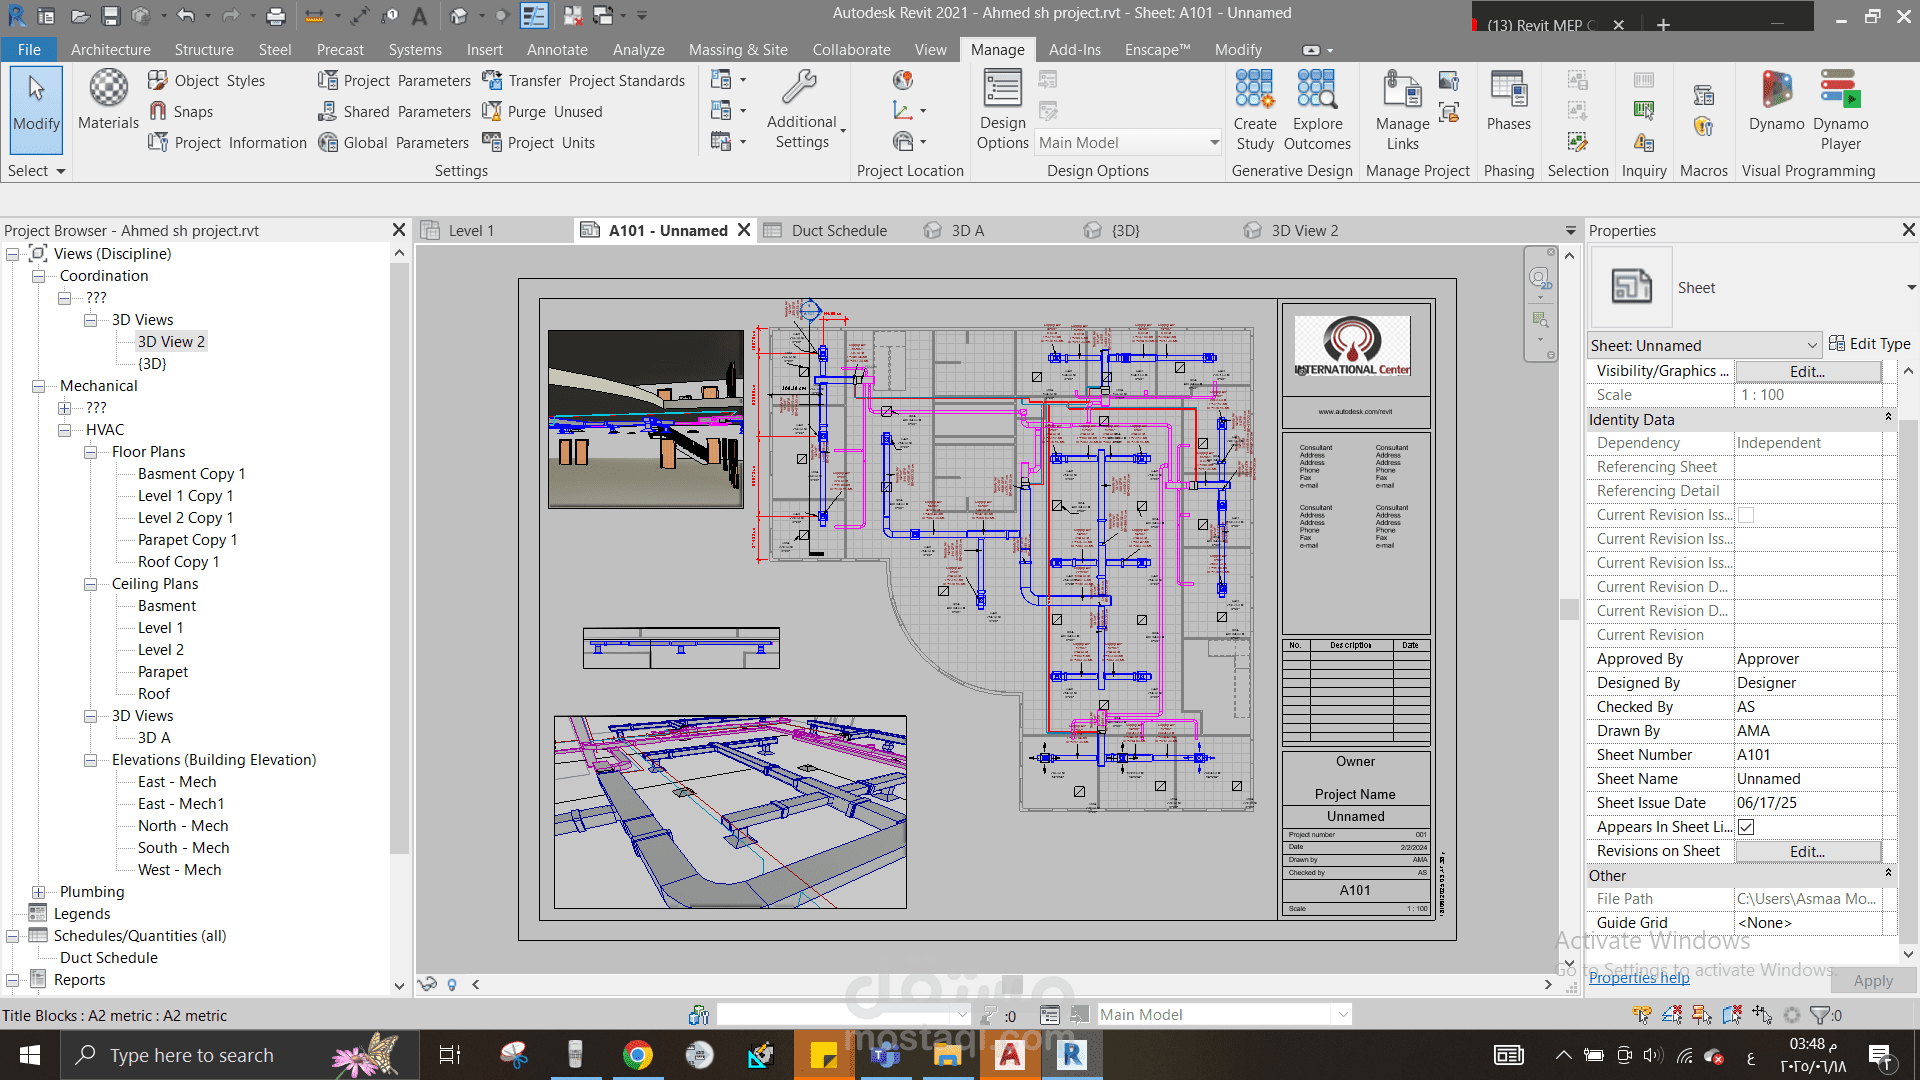Viewport: 1920px width, 1080px height.
Task: Open Object Styles settings
Action: point(207,80)
